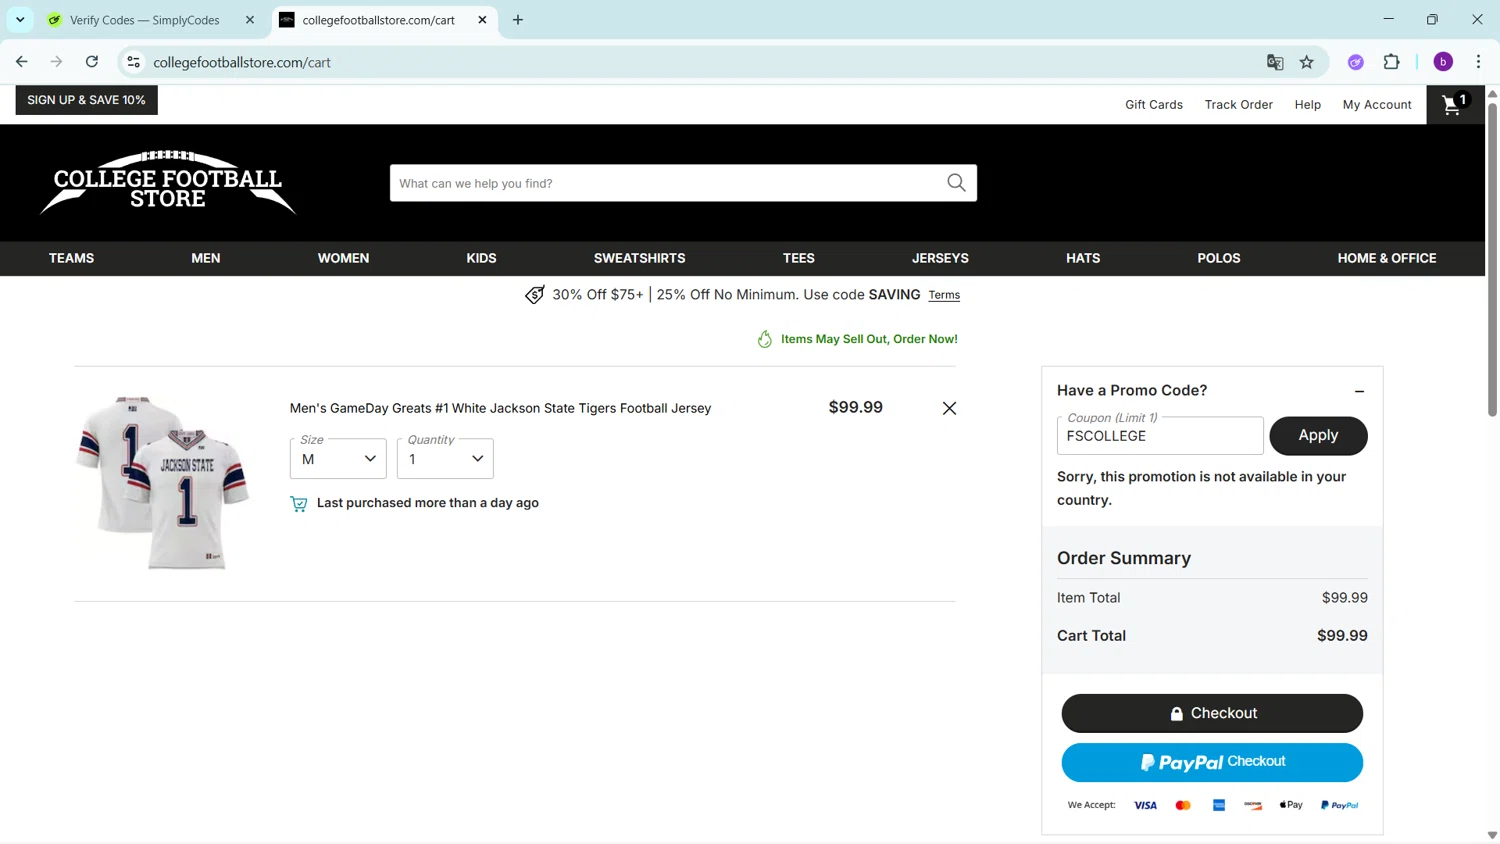
Task: Open the JERSEYS menu
Action: (940, 258)
